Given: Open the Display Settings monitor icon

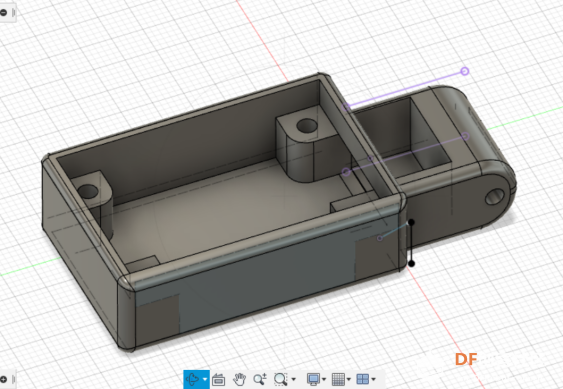Looking at the screenshot, I should tap(313, 379).
